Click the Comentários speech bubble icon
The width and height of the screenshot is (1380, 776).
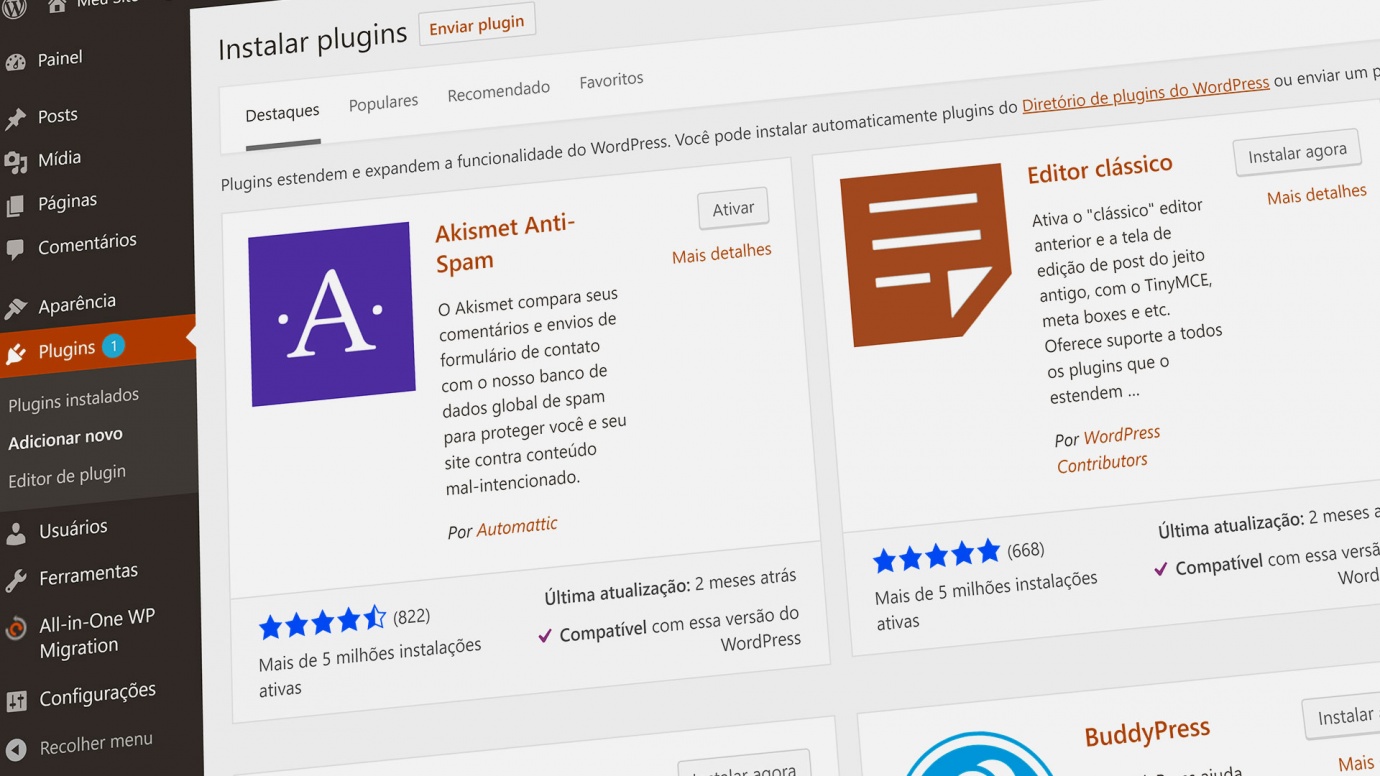coord(15,250)
